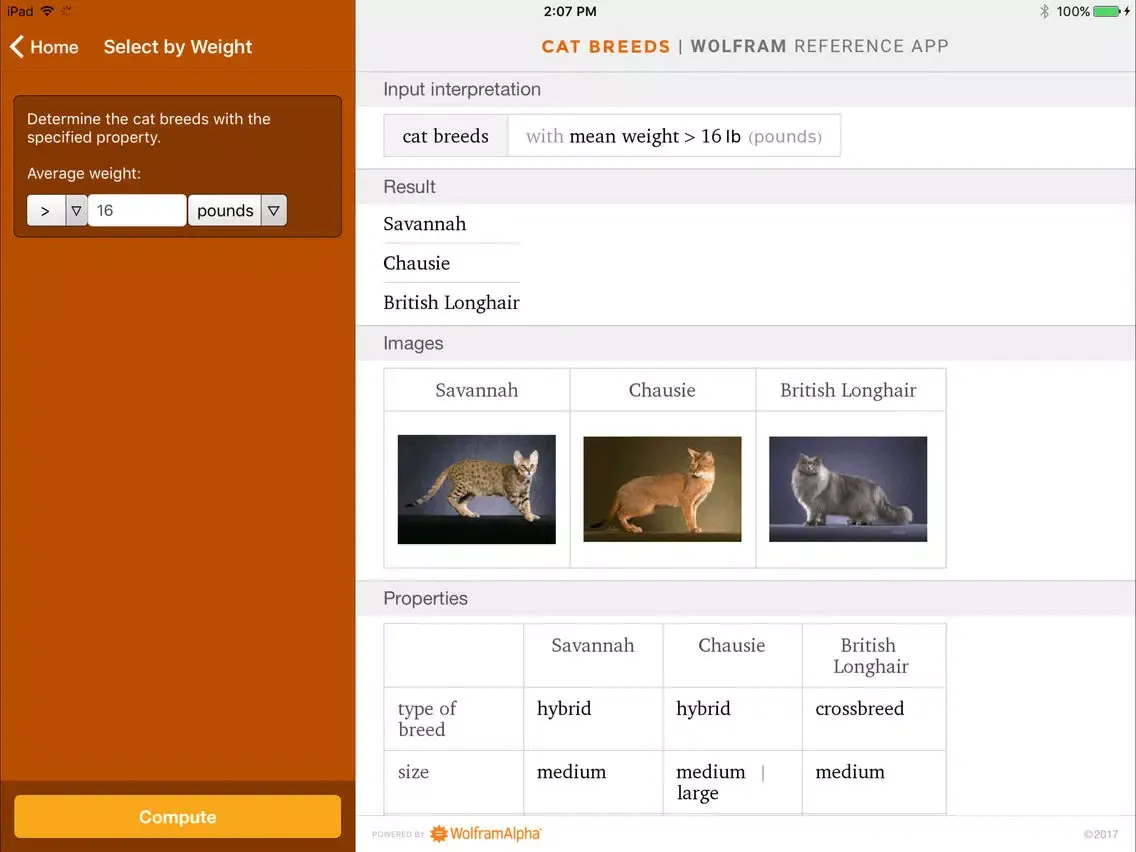Open British Longhair in the Result list
The image size is (1136, 852).
click(x=451, y=302)
